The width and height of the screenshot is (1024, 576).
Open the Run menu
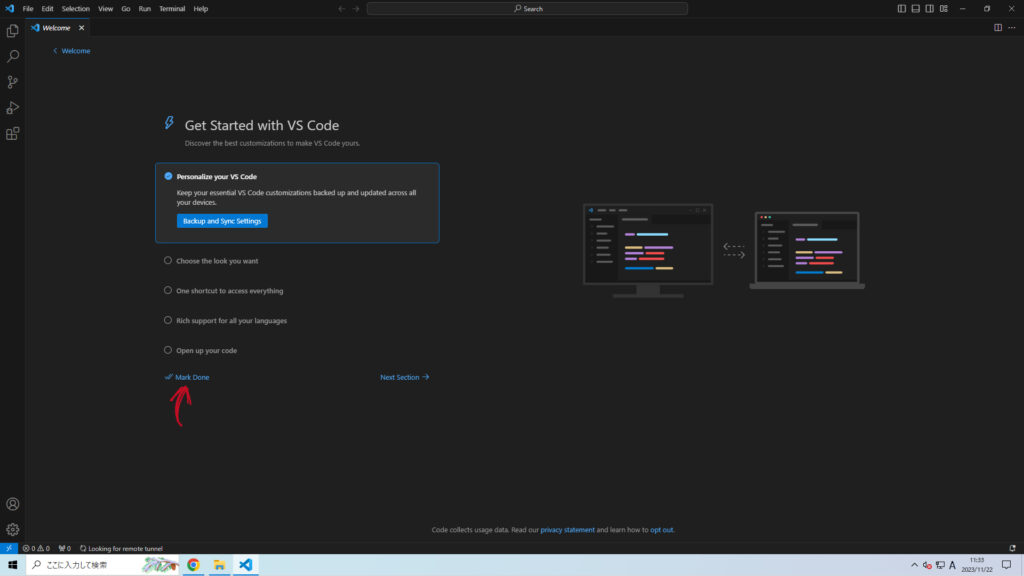(144, 8)
